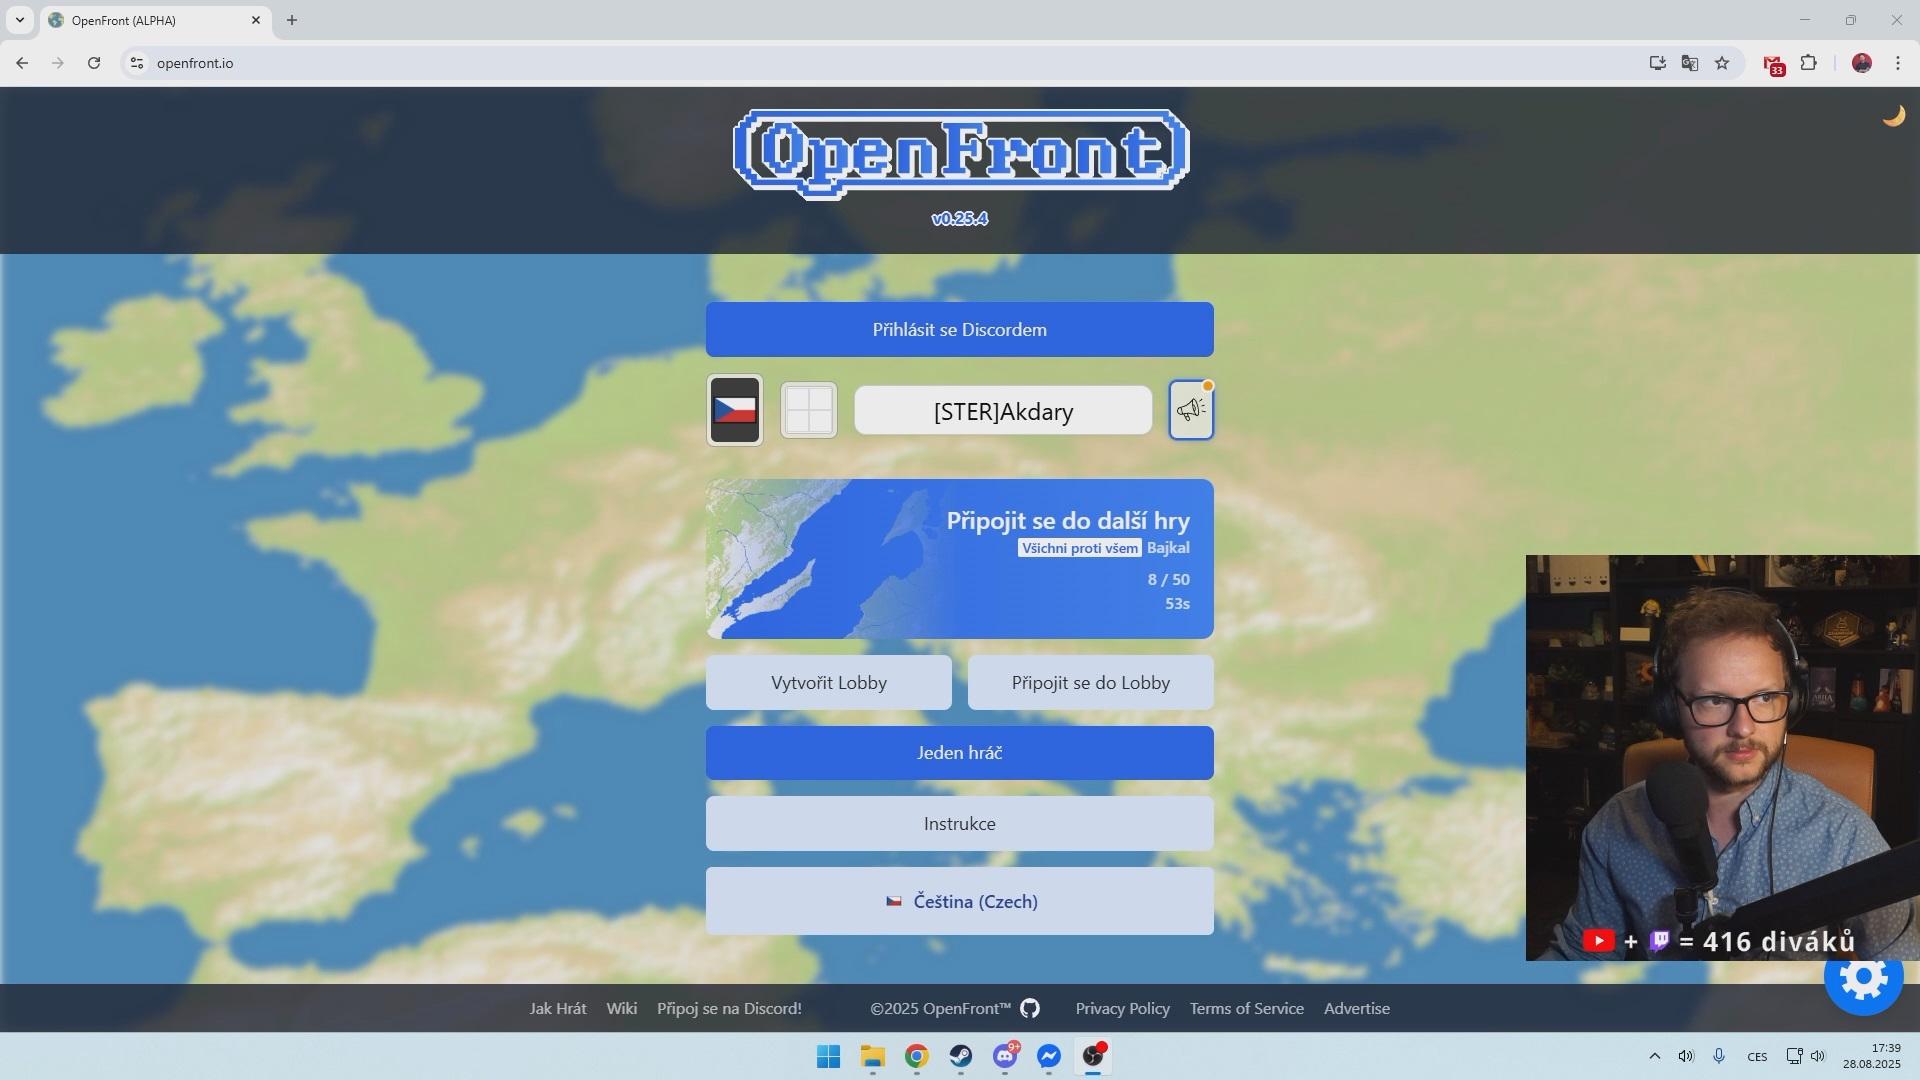Image resolution: width=1920 pixels, height=1080 pixels.
Task: Open the Chrome profile avatar
Action: [x=1862, y=63]
